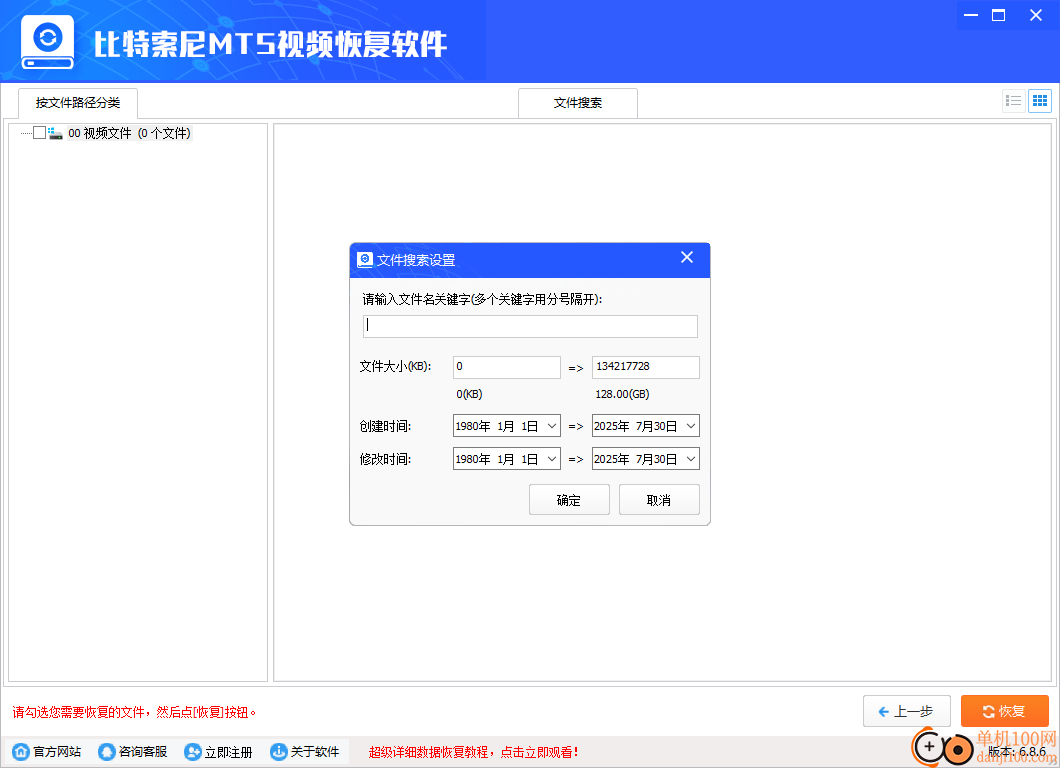This screenshot has width=1060, height=768.
Task: Close the 文件搜索设置 dialog
Action: click(687, 258)
